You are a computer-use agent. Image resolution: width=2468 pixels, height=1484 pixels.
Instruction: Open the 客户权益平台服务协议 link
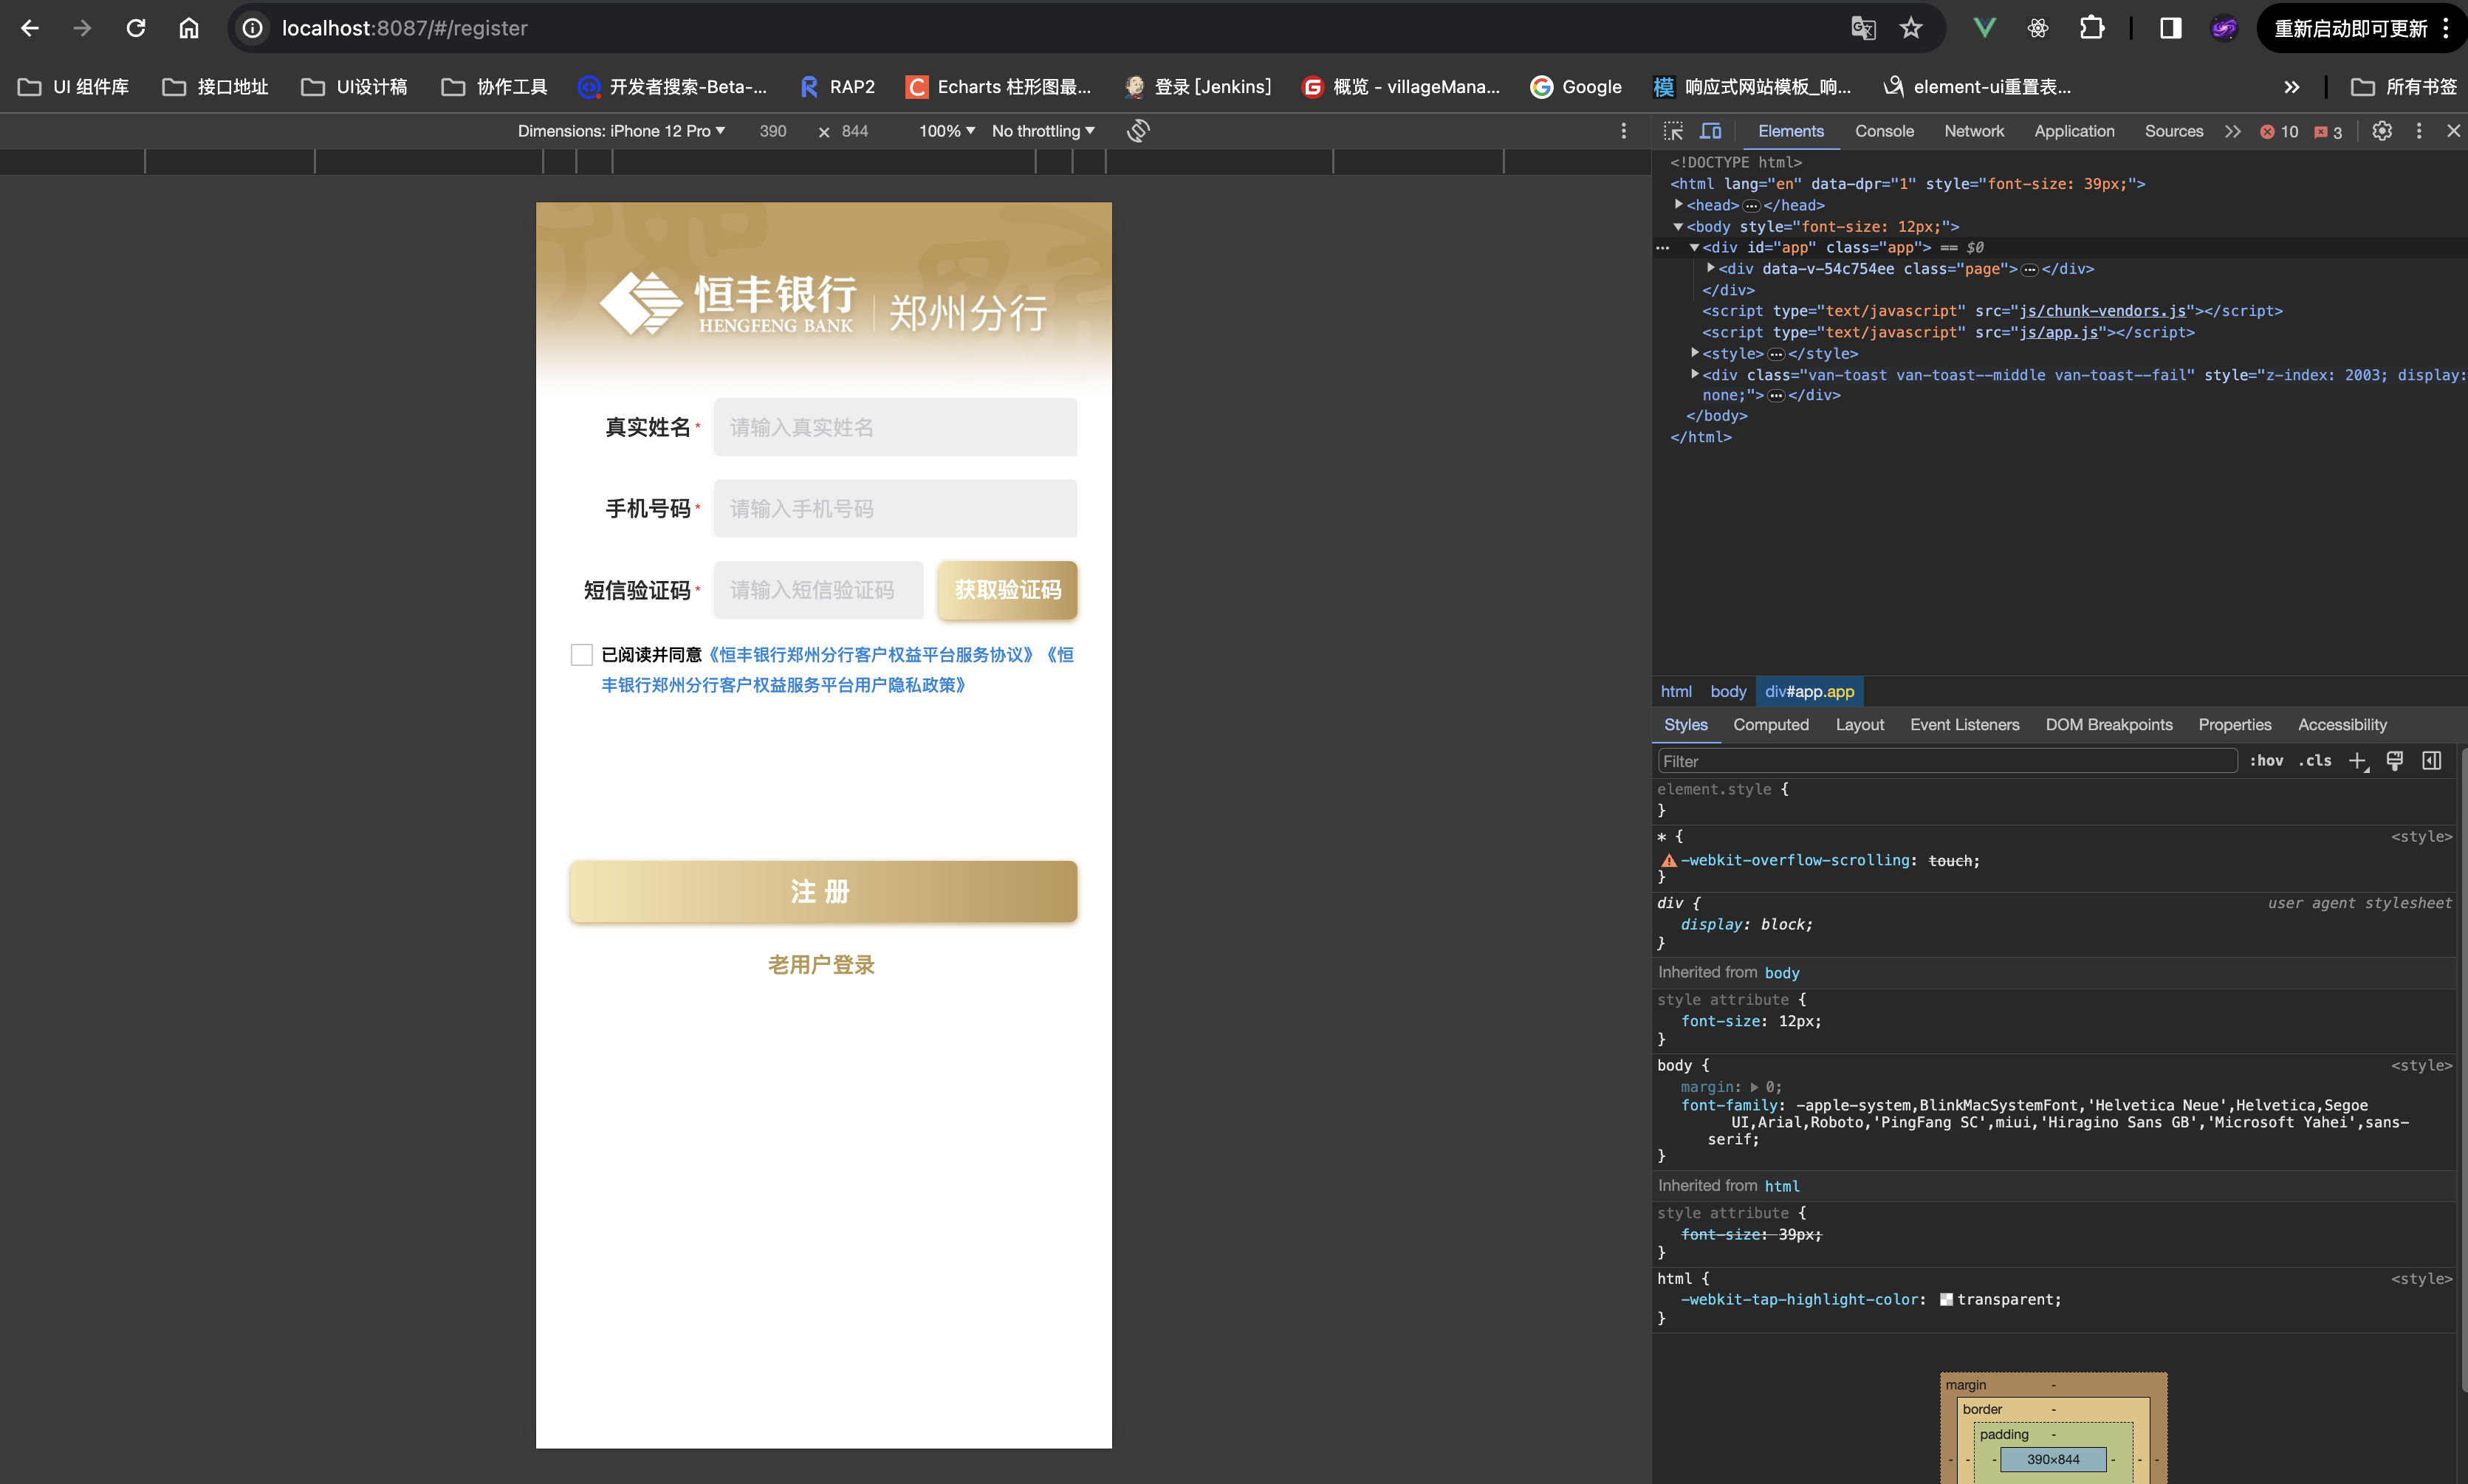pos(871,655)
